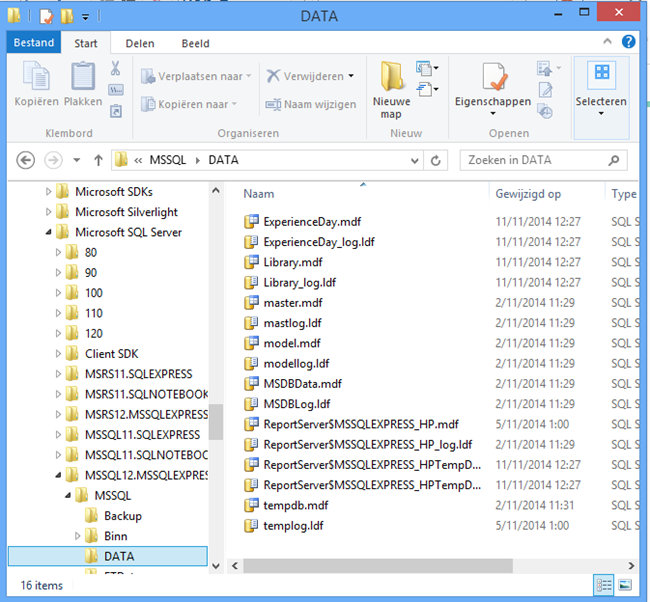650x602 pixels.
Task: Collapse the MSSQL12.MSSQLEXPRESS tree node
Action: pos(58,475)
